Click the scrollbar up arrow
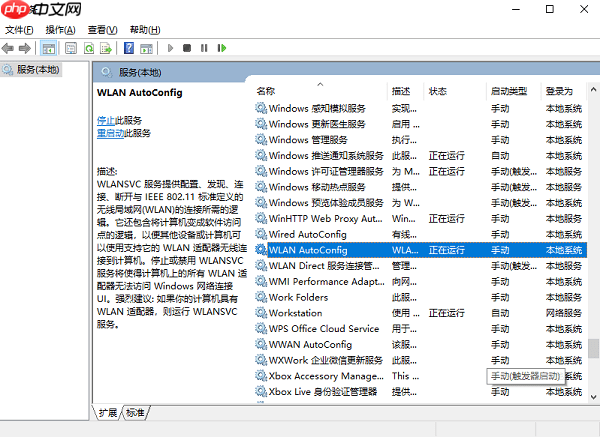 point(593,90)
